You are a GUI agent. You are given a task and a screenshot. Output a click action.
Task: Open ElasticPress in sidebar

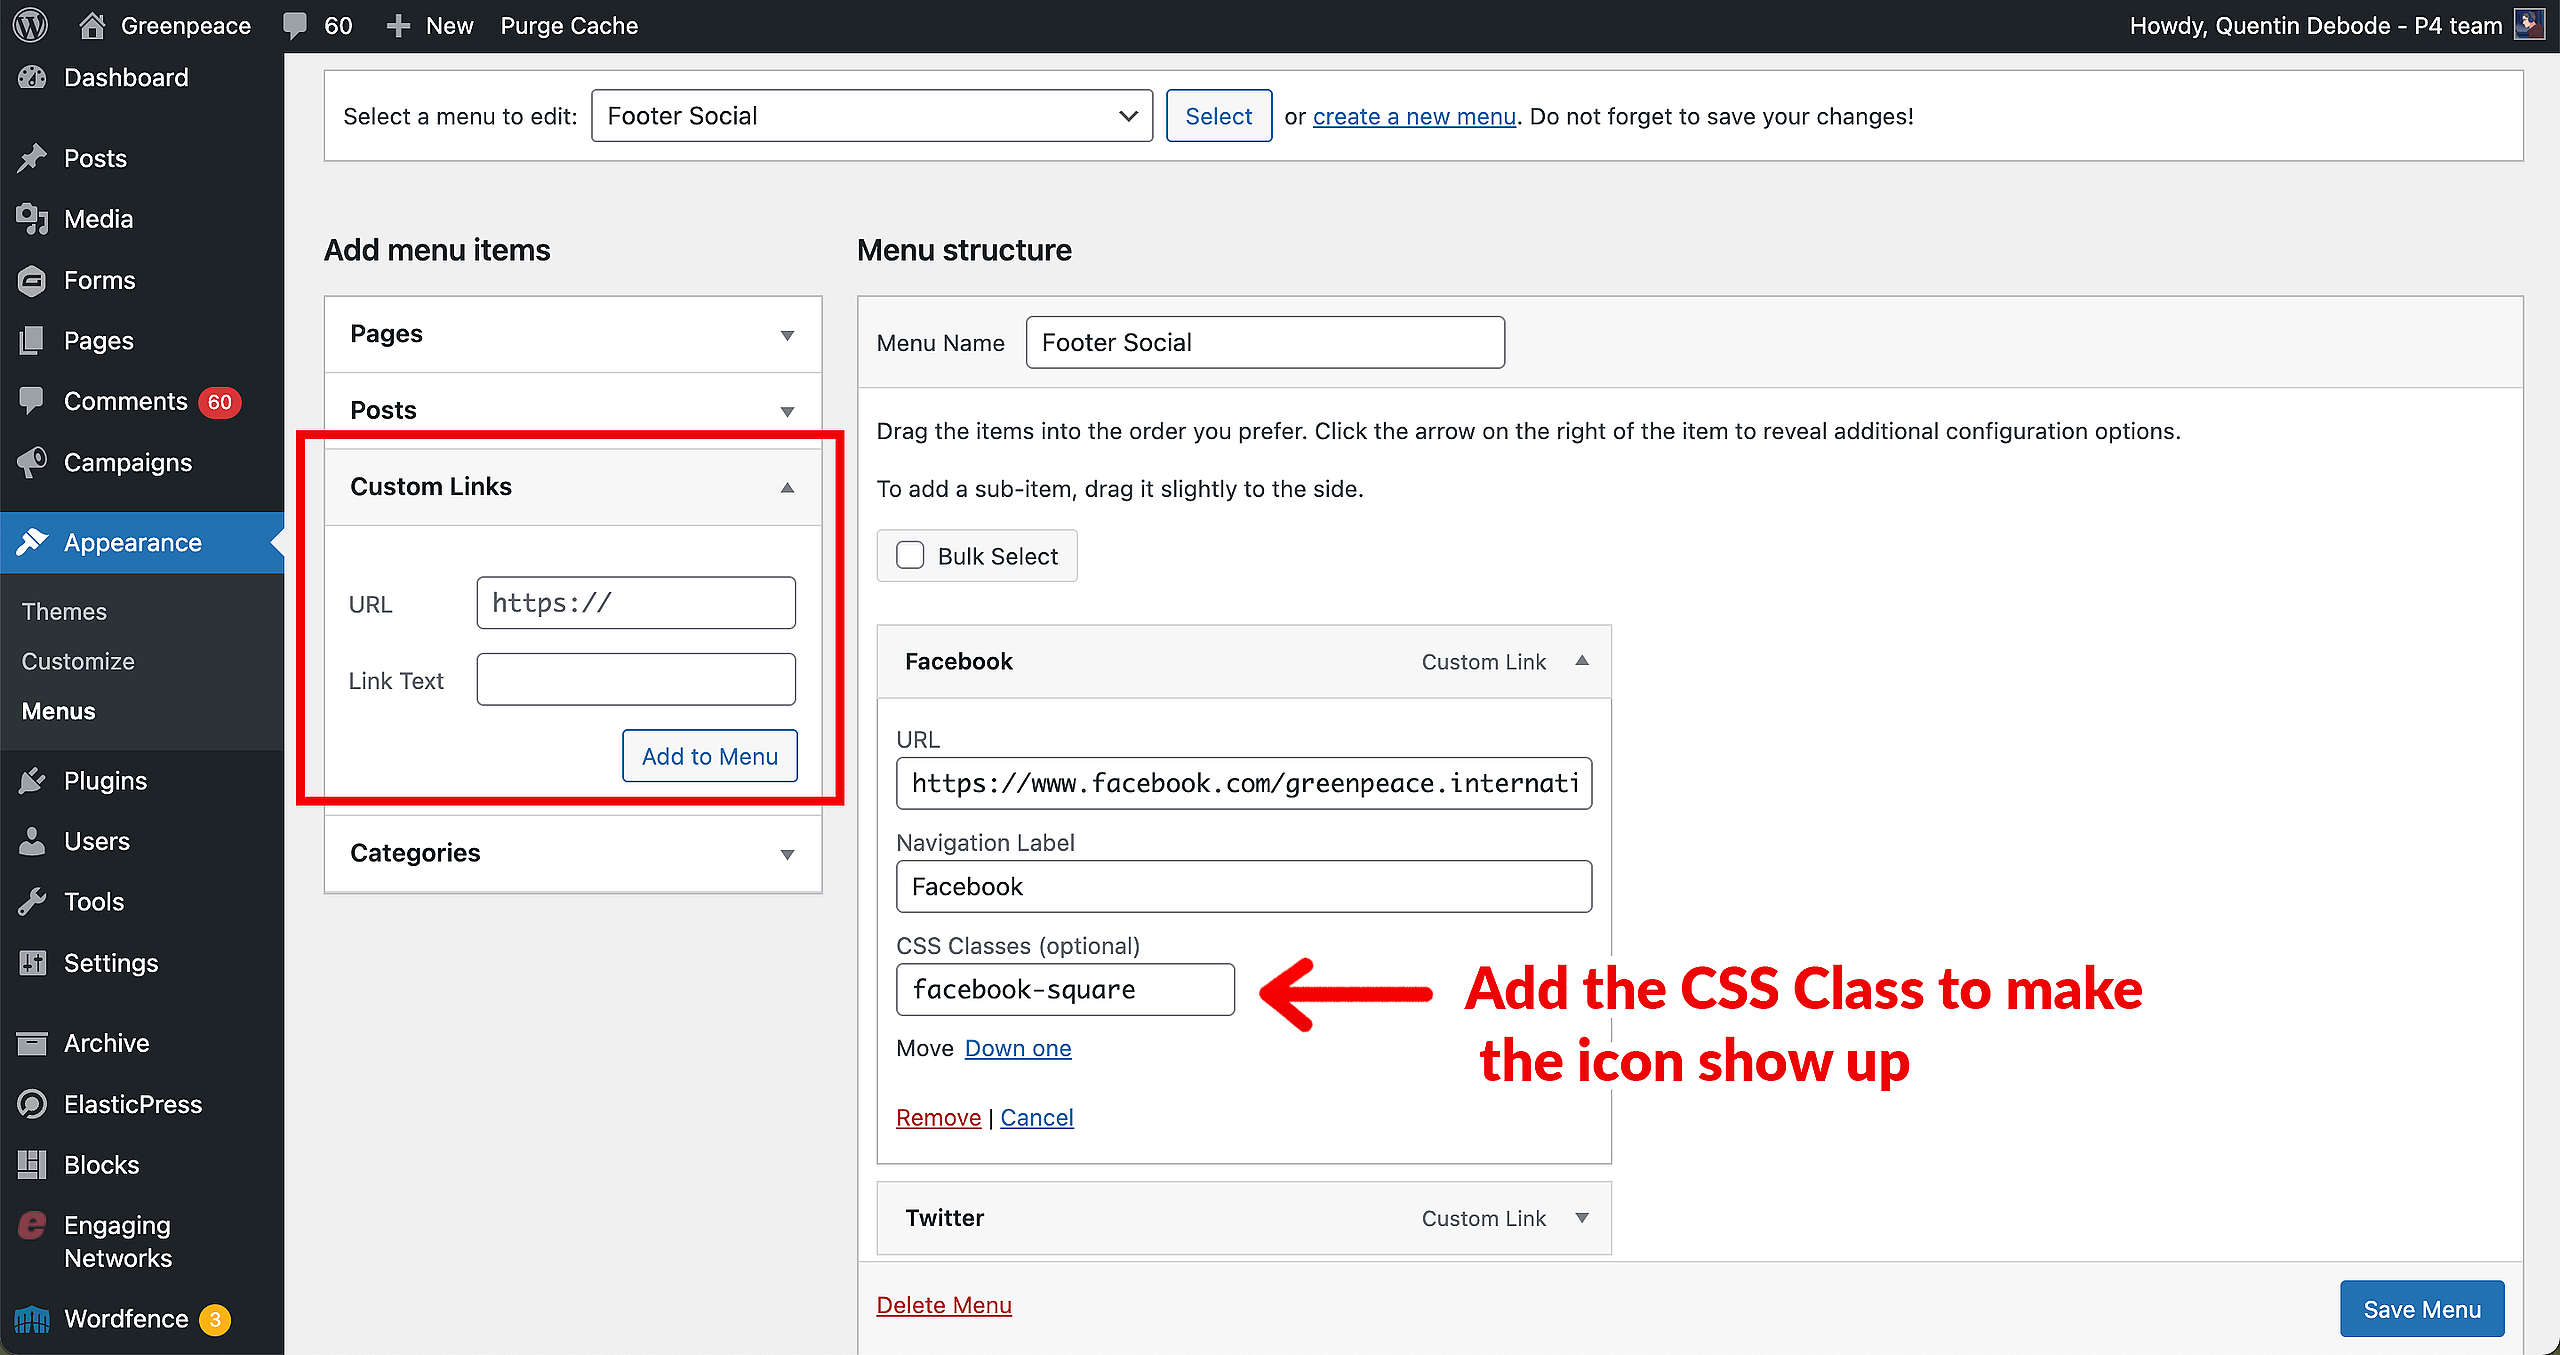(133, 1104)
